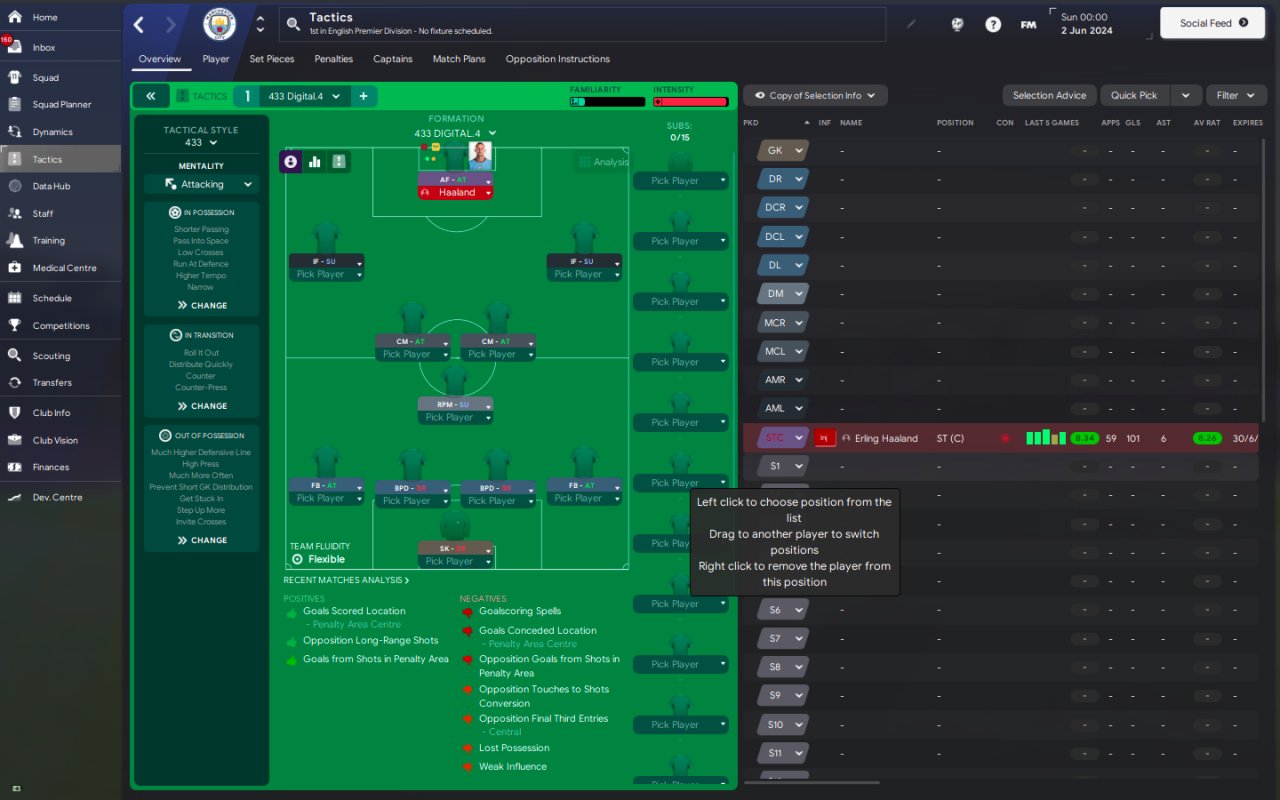1280x800 pixels.
Task: Expand the Formation 433 DIGITAL.4 dropdown
Action: pyautogui.click(x=456, y=133)
